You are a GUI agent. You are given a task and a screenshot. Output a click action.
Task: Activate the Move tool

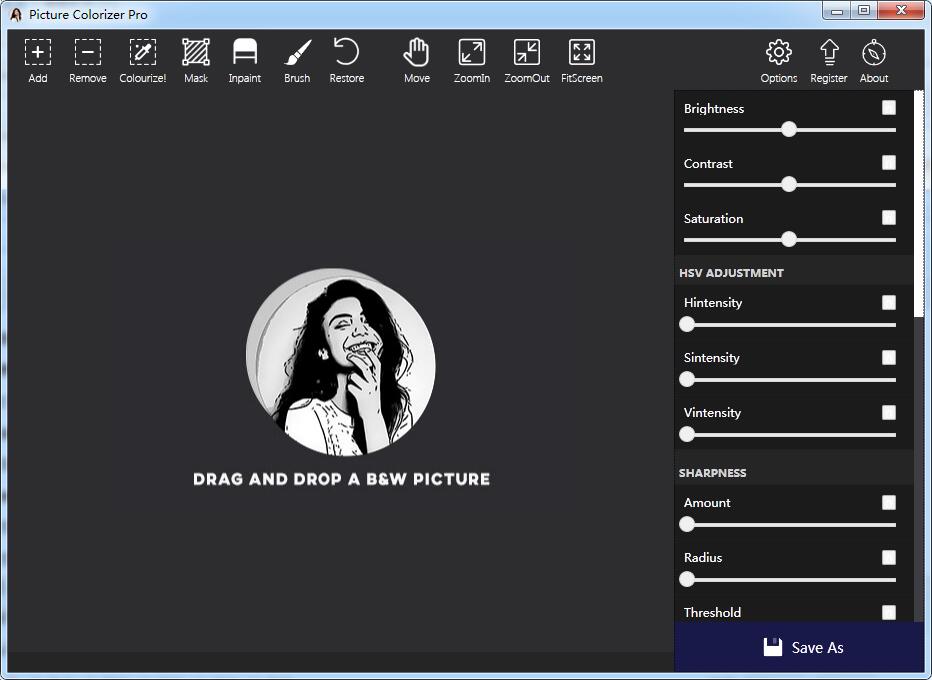(416, 58)
